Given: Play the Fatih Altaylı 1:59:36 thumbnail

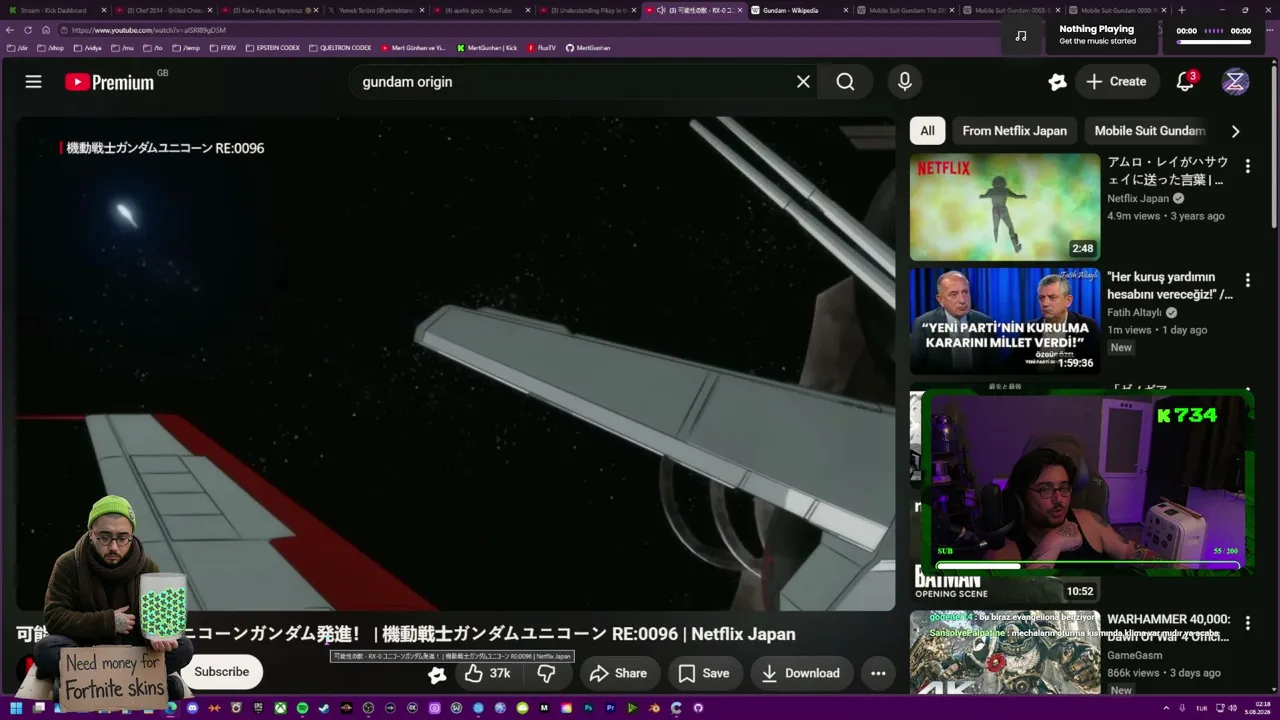Looking at the screenshot, I should (1005, 321).
